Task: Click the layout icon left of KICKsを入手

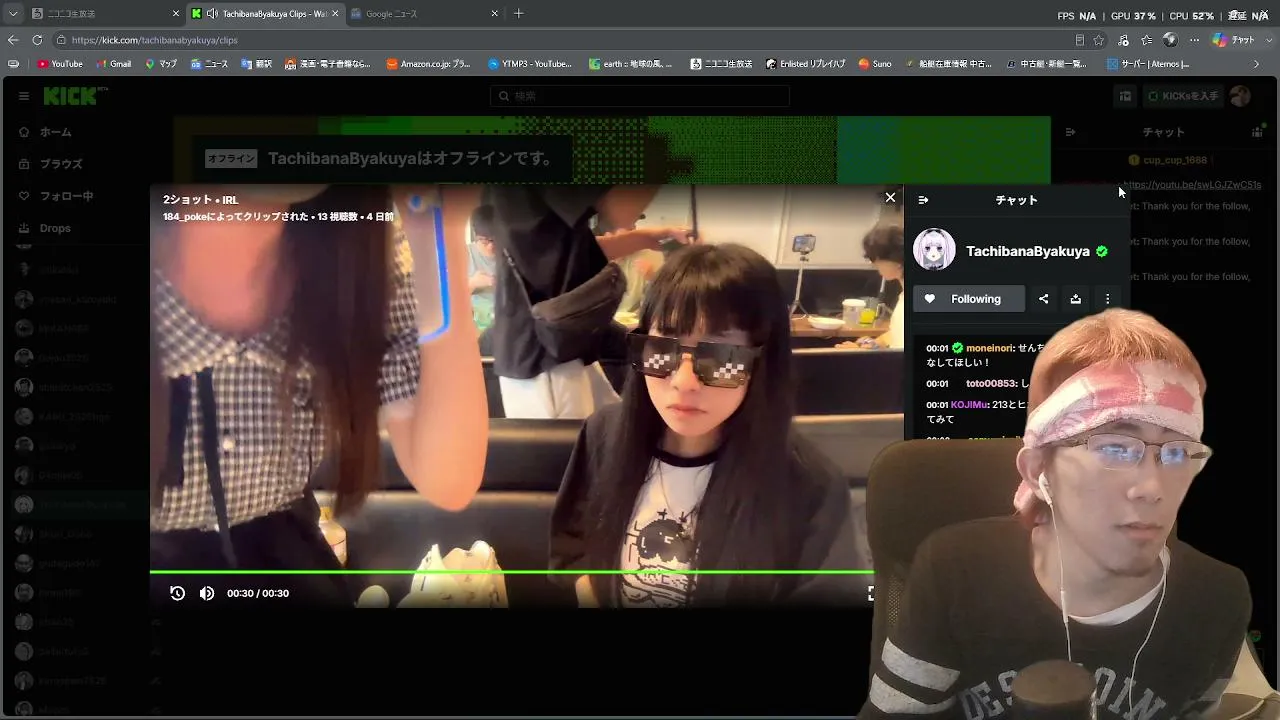Action: point(1125,96)
